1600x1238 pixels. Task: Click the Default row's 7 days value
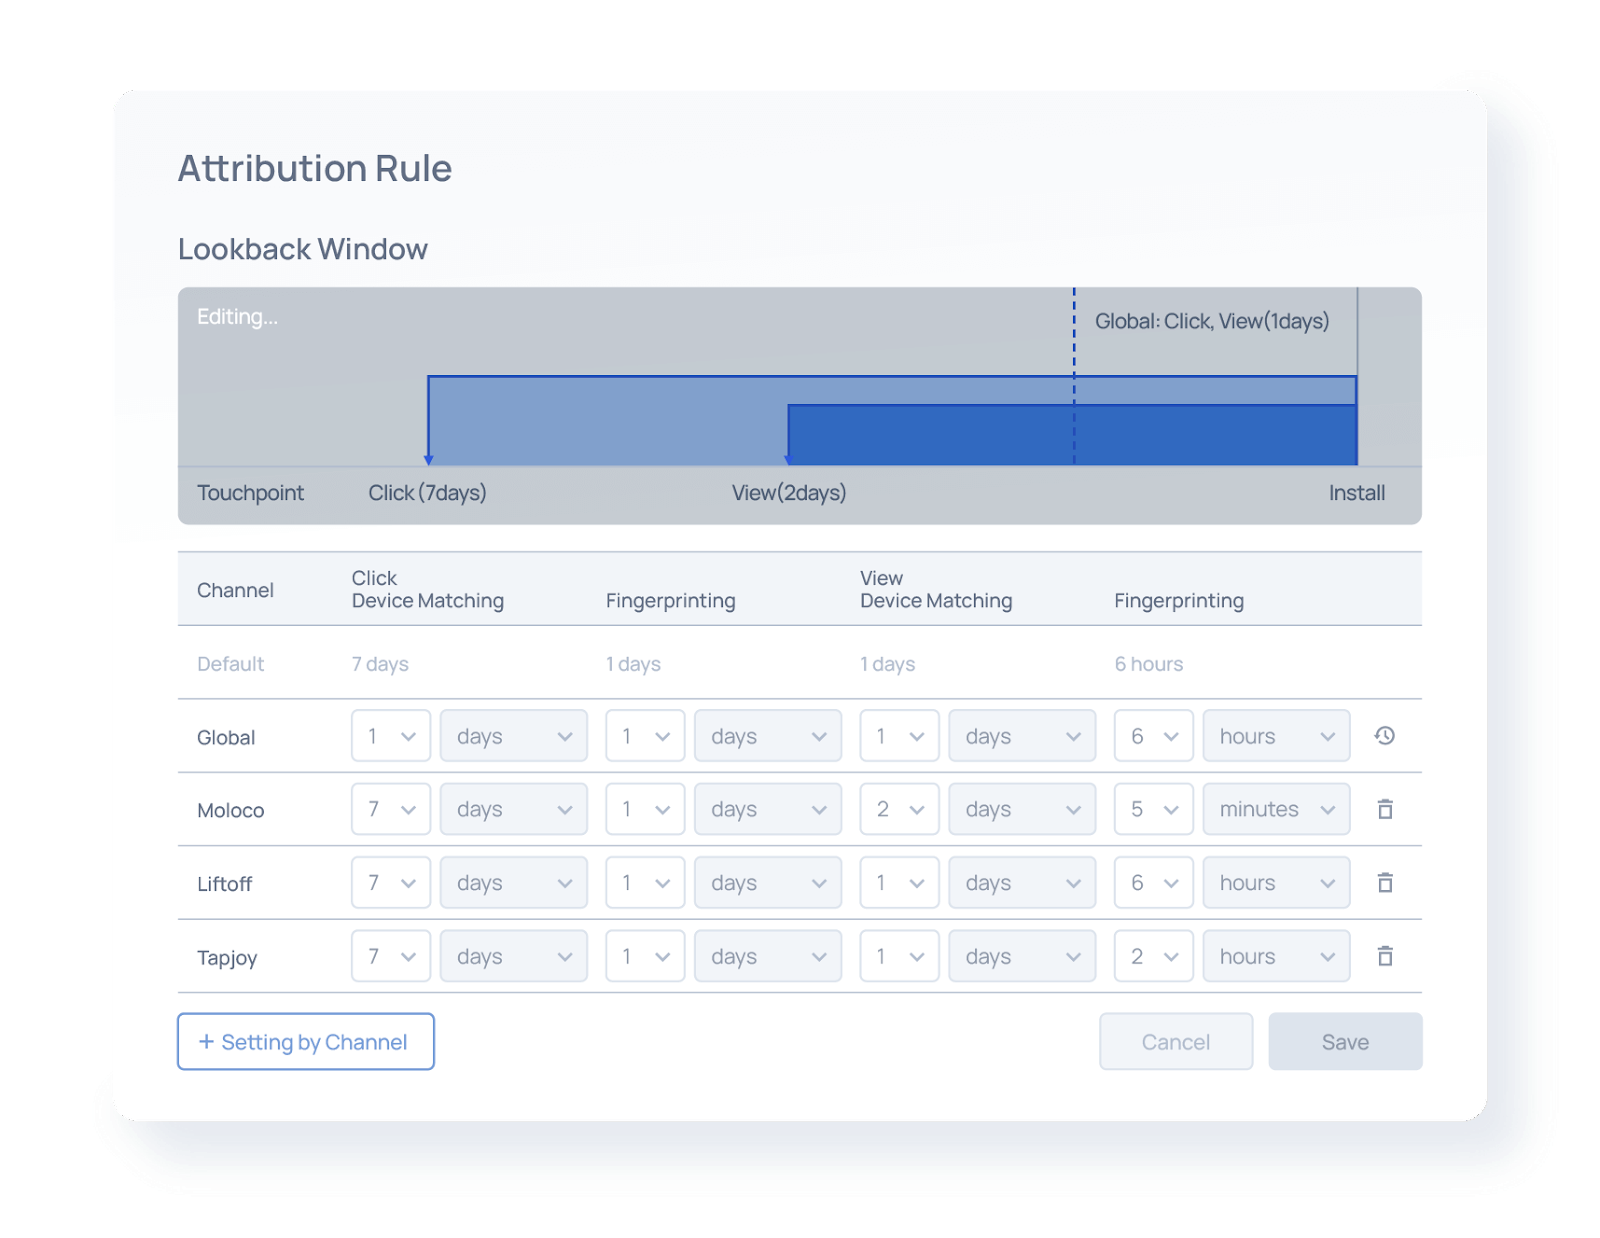point(380,664)
